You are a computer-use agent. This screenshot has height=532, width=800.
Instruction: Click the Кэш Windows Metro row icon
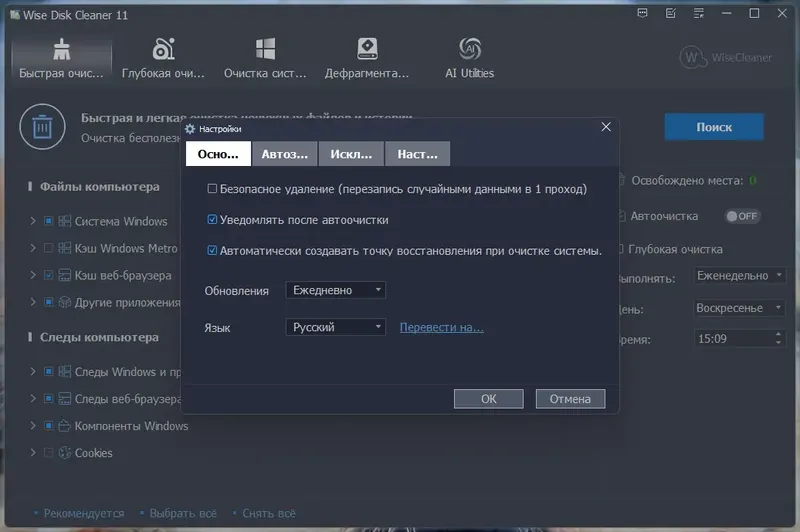click(64, 248)
